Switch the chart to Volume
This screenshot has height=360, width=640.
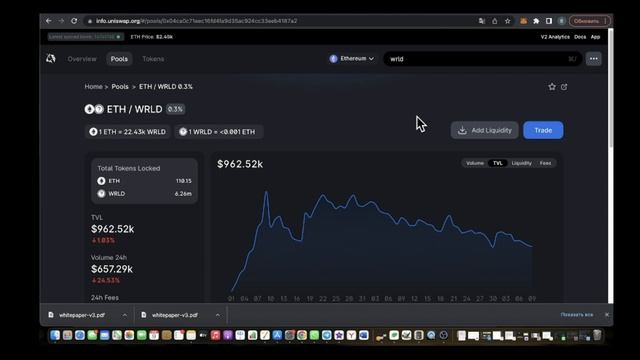click(x=475, y=163)
